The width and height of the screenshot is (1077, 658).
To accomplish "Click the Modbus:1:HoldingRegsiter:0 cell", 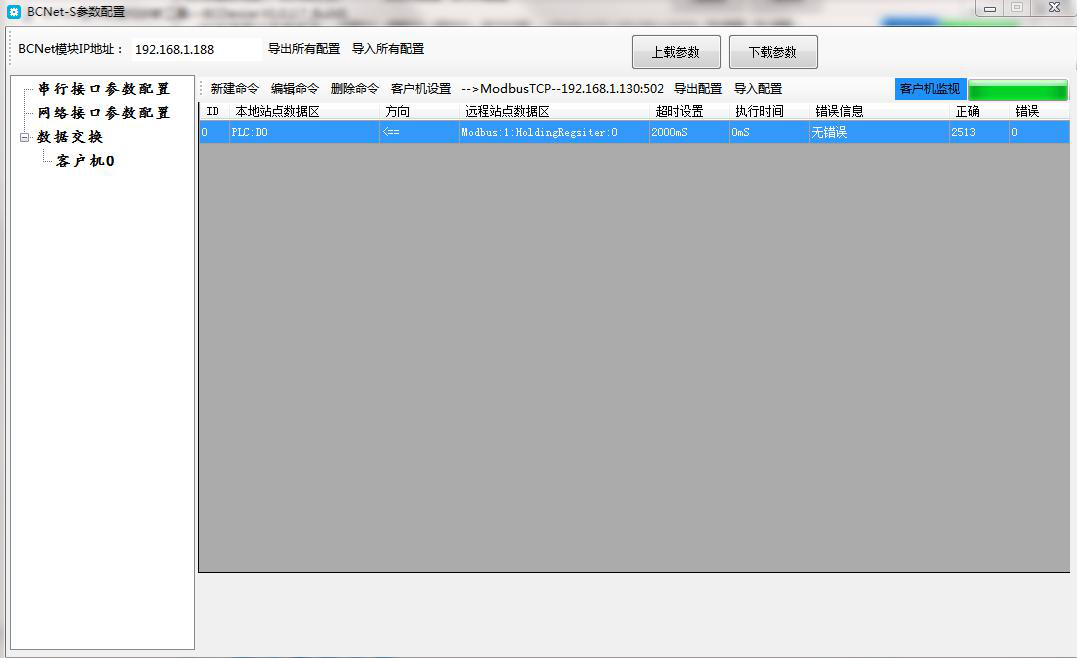I will click(x=554, y=132).
